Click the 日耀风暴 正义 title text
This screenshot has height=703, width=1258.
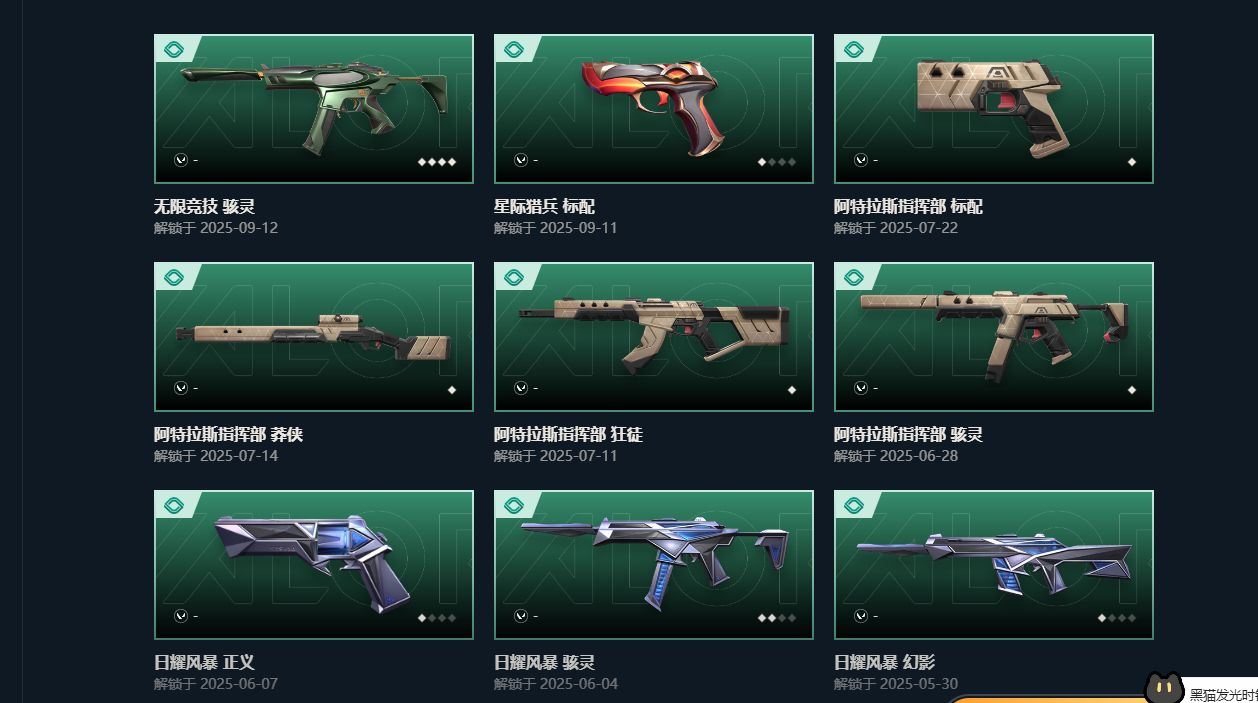tap(204, 663)
